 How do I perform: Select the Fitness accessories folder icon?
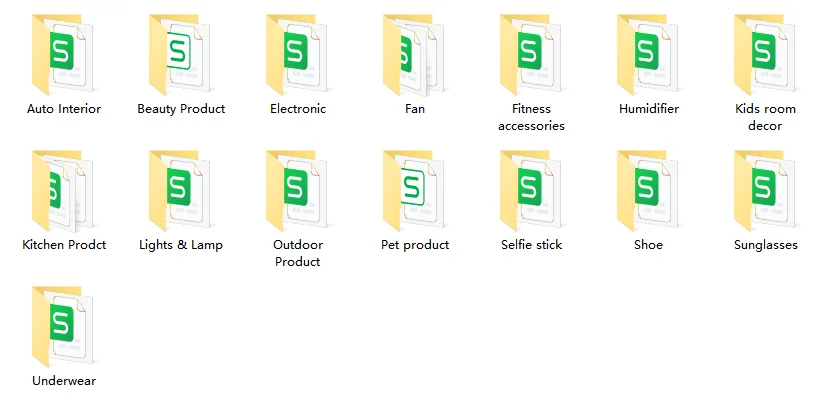pyautogui.click(x=532, y=54)
